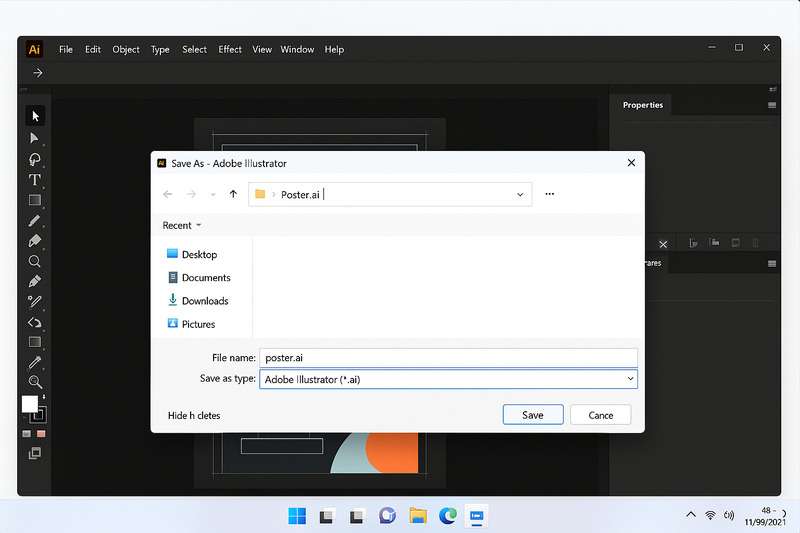Select Downloads in sidebar
This screenshot has height=533, width=800.
(x=198, y=300)
